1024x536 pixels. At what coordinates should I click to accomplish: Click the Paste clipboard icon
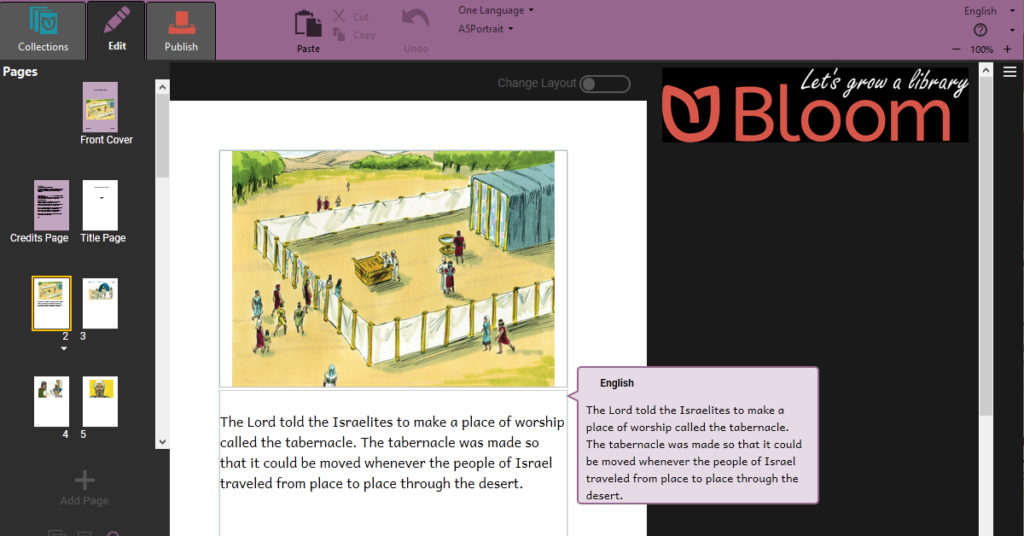pyautogui.click(x=308, y=24)
